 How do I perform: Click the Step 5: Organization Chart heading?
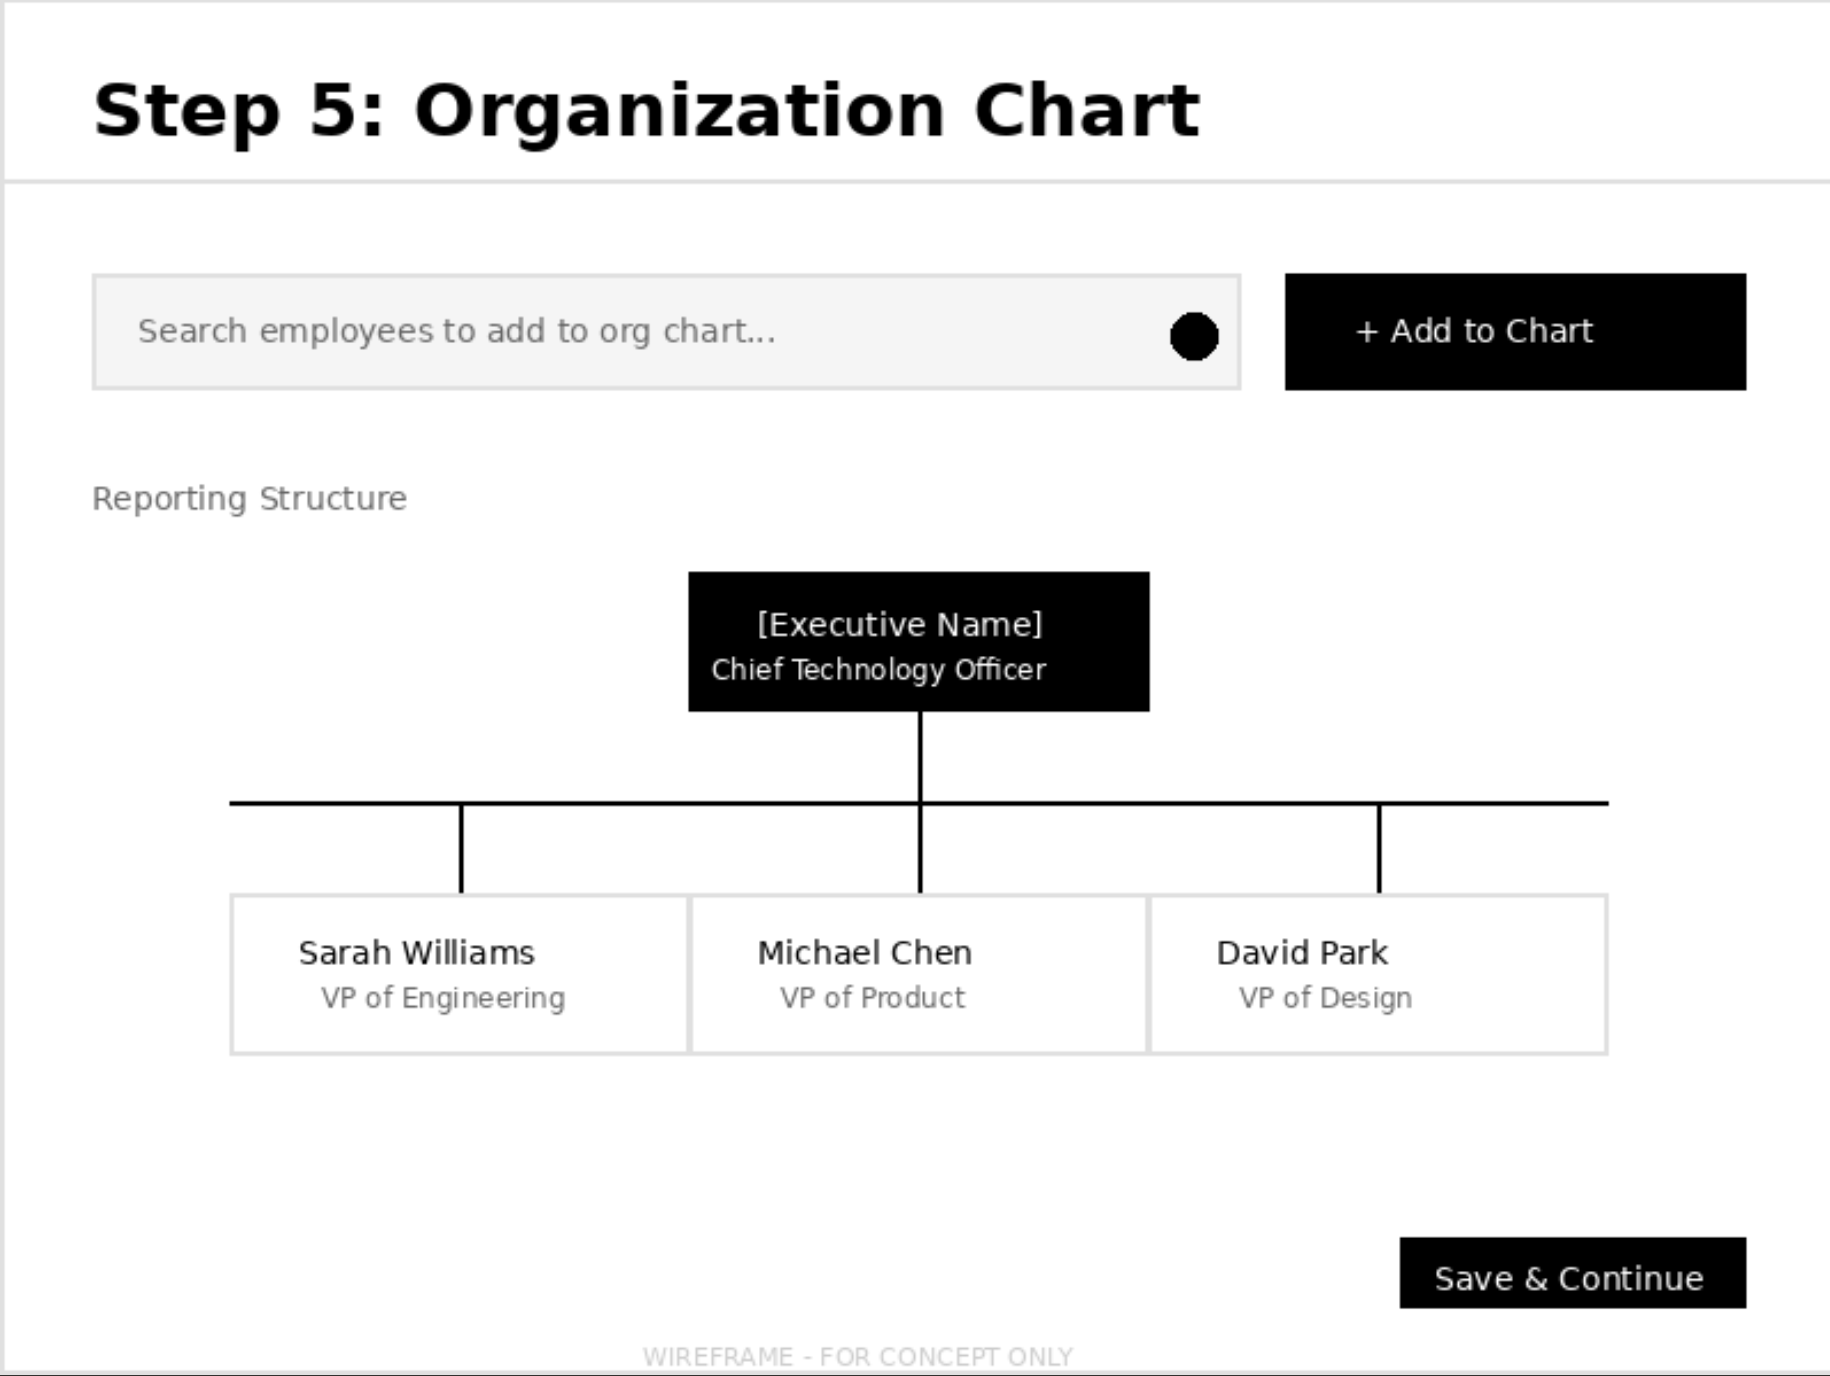646,110
